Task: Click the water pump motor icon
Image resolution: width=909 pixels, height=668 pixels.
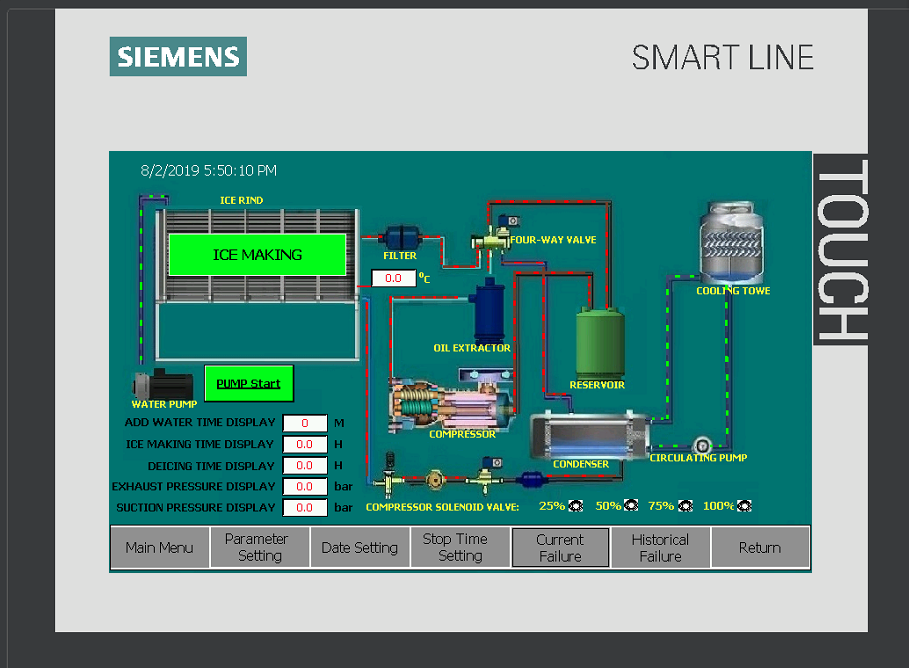Action: point(162,385)
